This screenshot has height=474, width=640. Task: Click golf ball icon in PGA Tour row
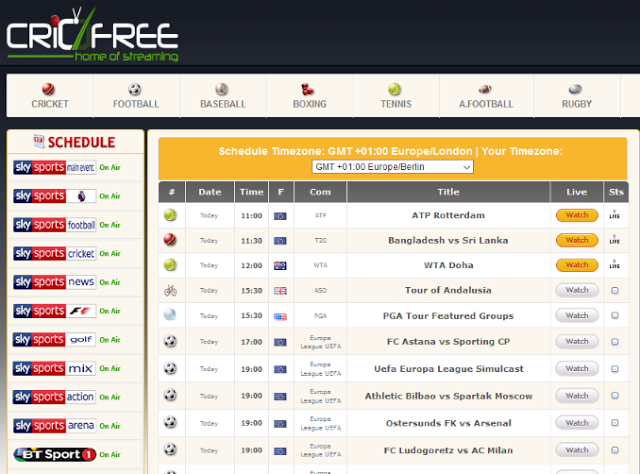point(170,315)
